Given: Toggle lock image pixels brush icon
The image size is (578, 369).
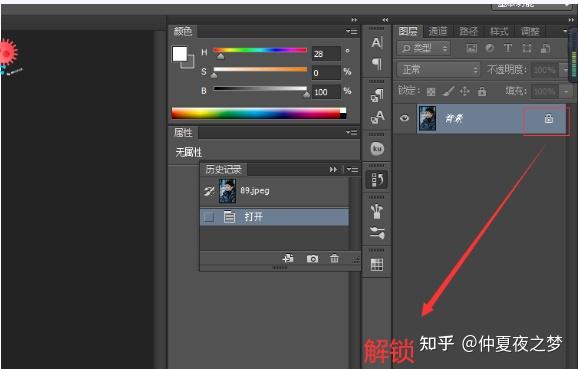Looking at the screenshot, I should tap(448, 91).
